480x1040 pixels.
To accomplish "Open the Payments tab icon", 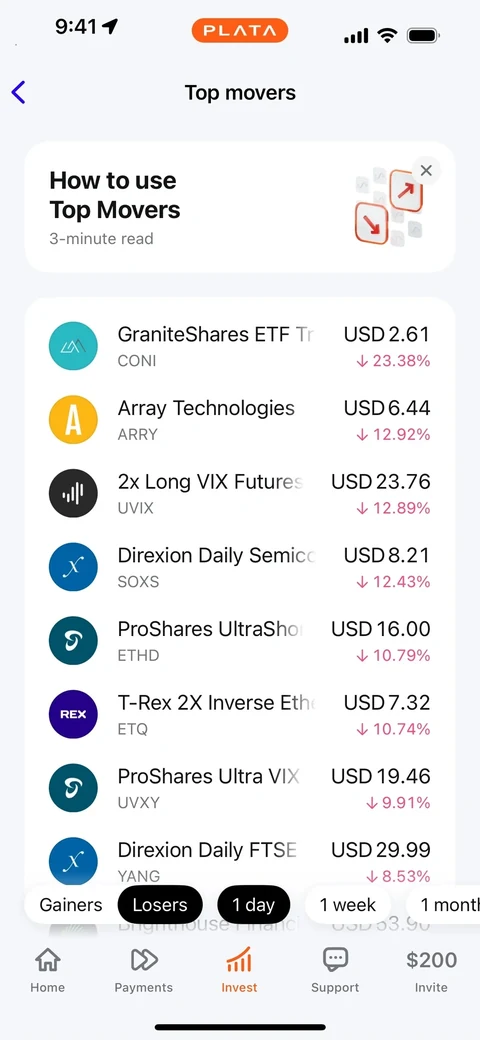I will click(144, 959).
